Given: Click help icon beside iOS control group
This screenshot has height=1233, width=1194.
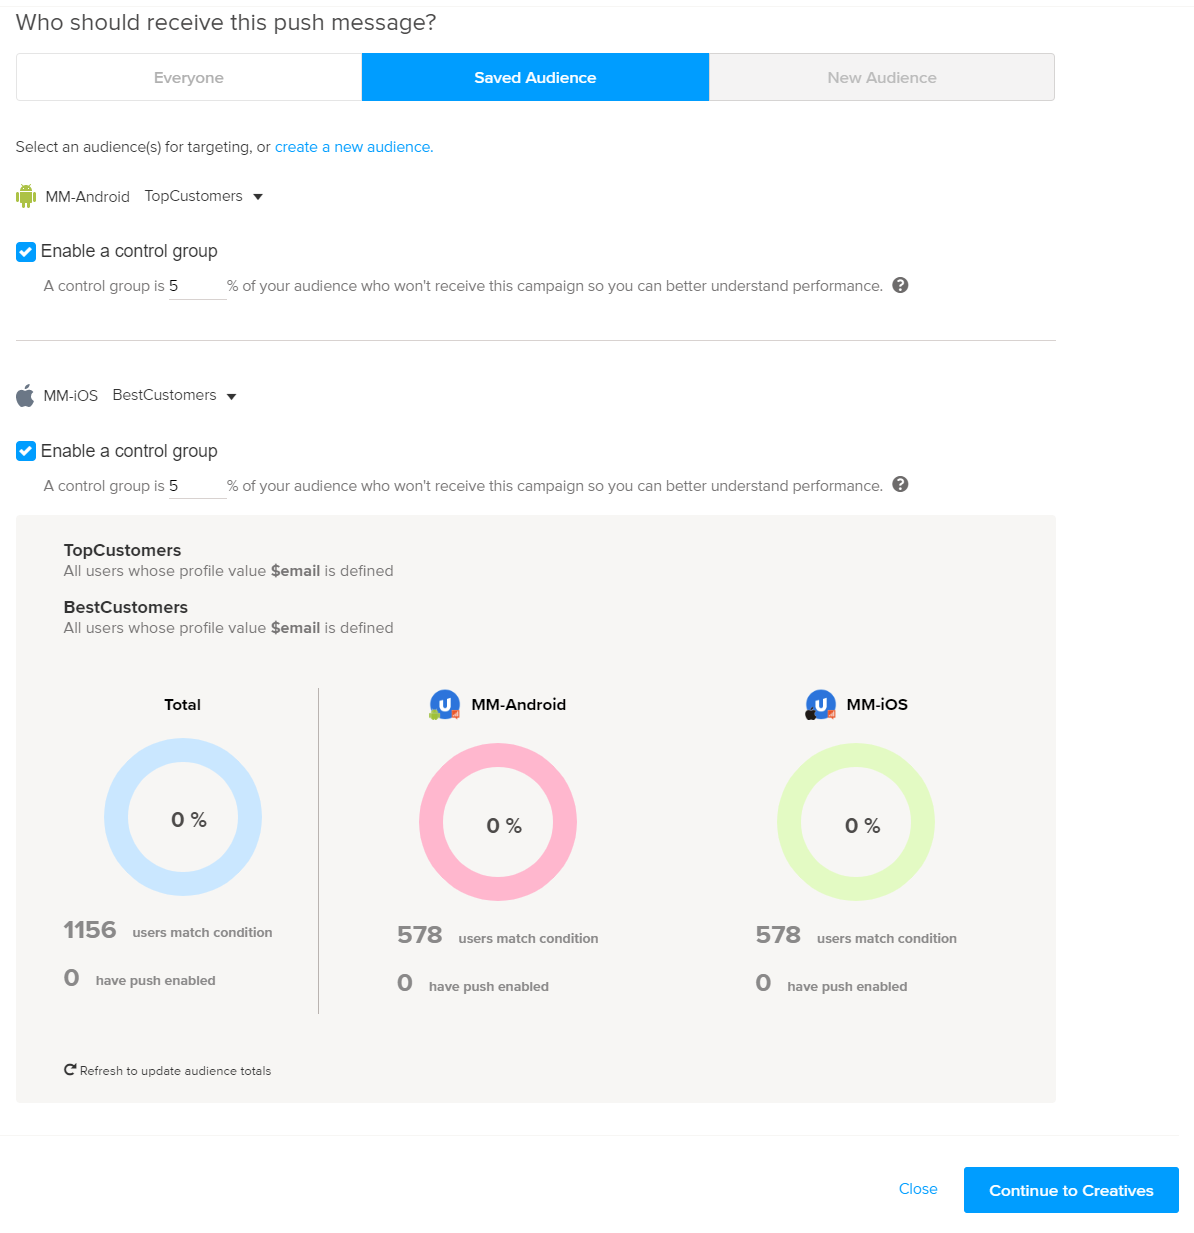Looking at the screenshot, I should [900, 485].
